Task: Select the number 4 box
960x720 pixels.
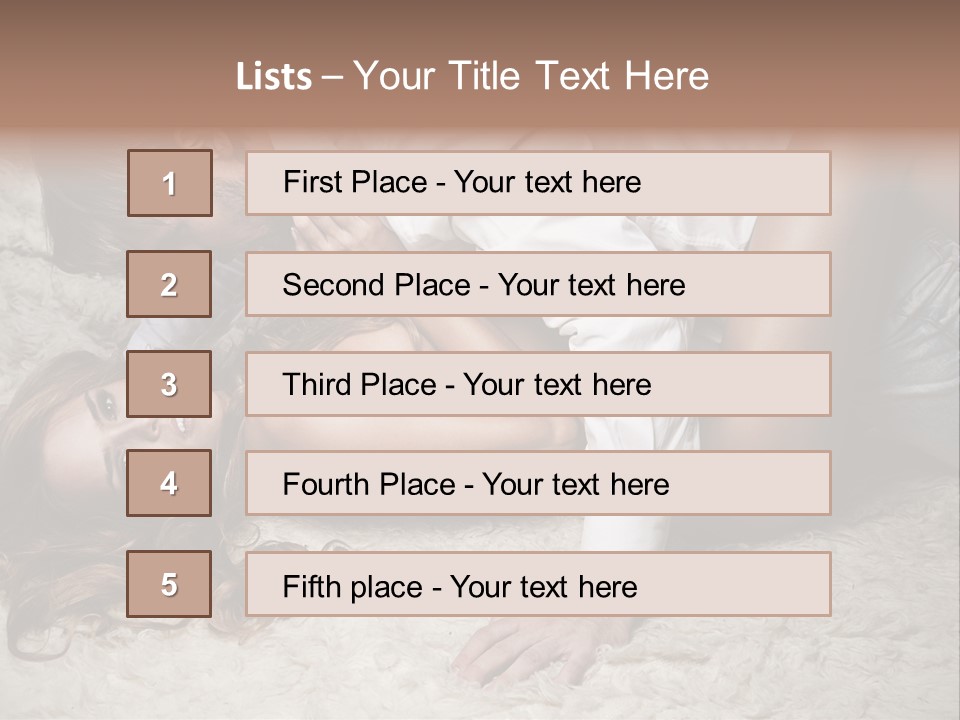Action: coord(169,483)
